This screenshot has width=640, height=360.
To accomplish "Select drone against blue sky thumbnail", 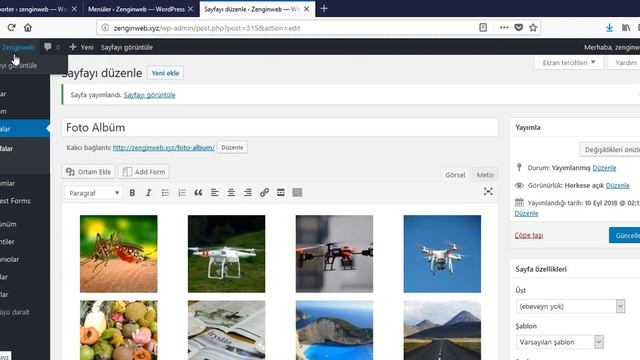I will pos(442,253).
